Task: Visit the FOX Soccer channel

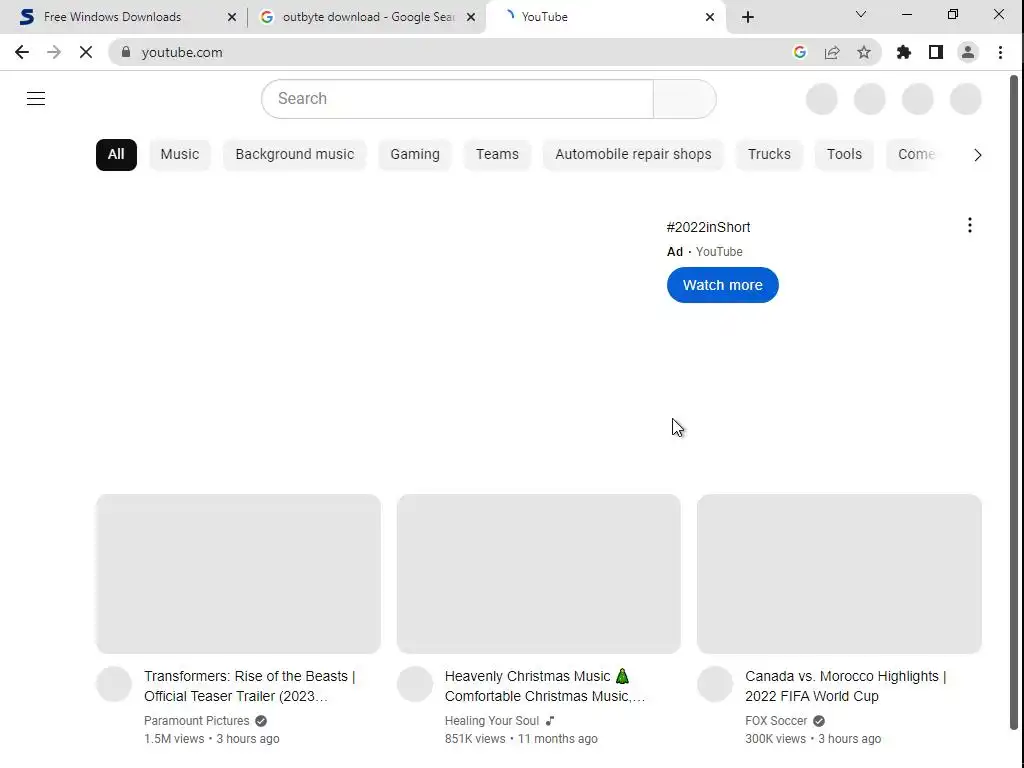Action: coord(776,721)
